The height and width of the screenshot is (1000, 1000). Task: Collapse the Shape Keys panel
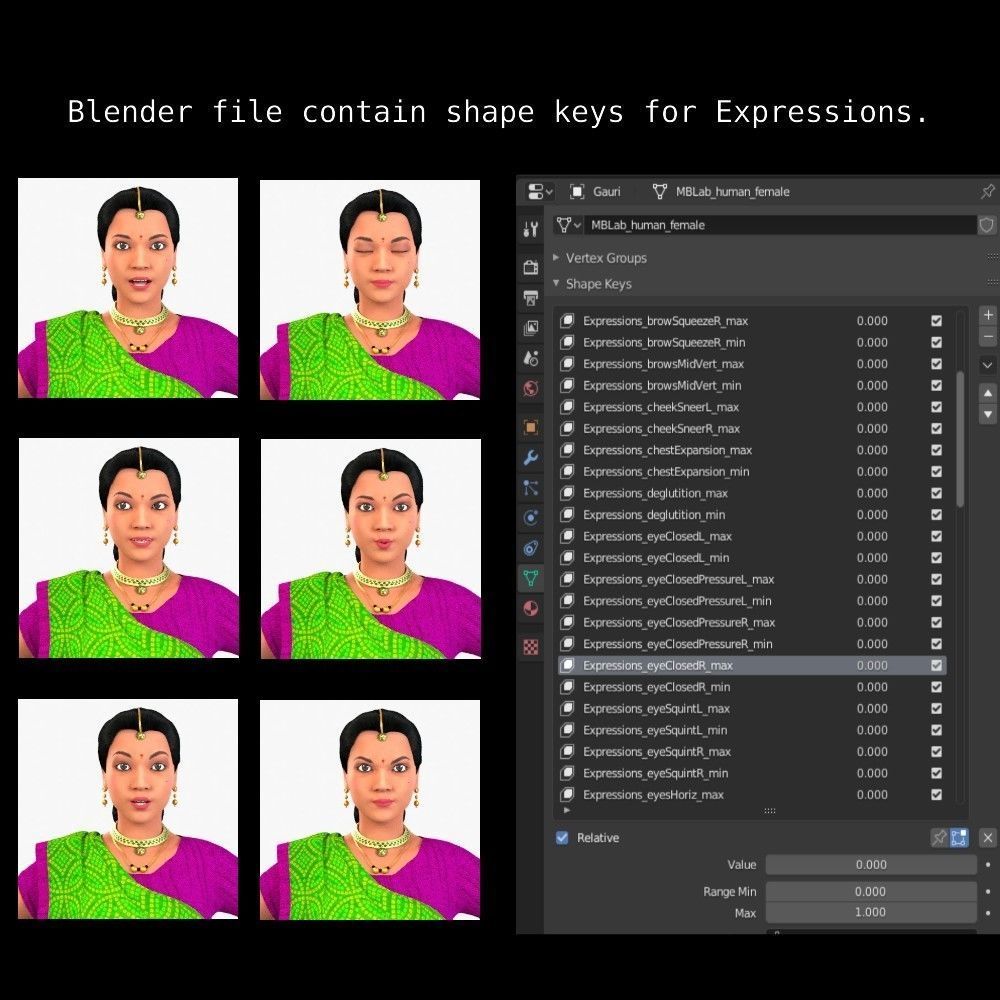click(x=555, y=283)
